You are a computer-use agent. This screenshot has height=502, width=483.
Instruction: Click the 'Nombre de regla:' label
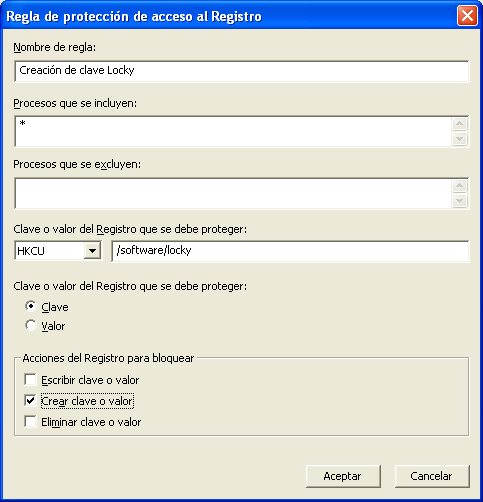[55, 48]
